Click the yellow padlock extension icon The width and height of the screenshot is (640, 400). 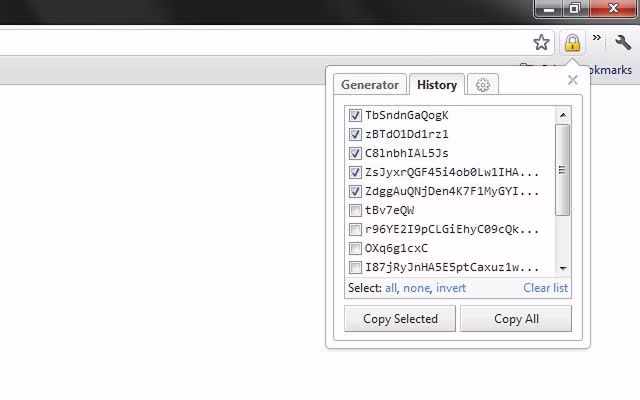click(572, 42)
